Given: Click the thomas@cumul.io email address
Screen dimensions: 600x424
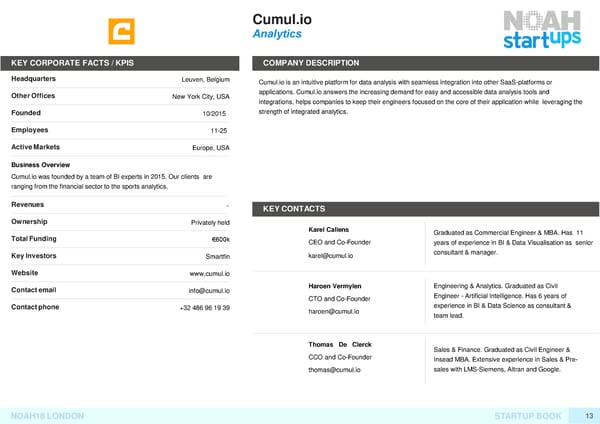Looking at the screenshot, I should 336,370.
